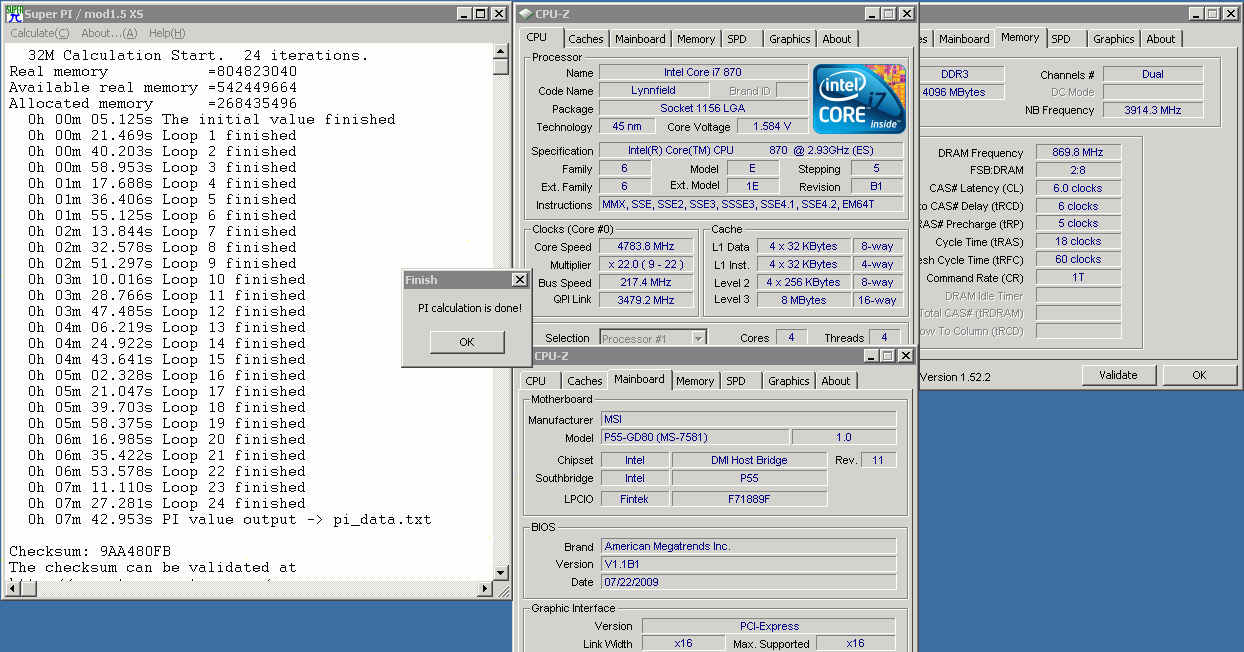Image resolution: width=1244 pixels, height=652 pixels.
Task: Click the Super PI scrollbar down arrow
Action: coord(501,573)
